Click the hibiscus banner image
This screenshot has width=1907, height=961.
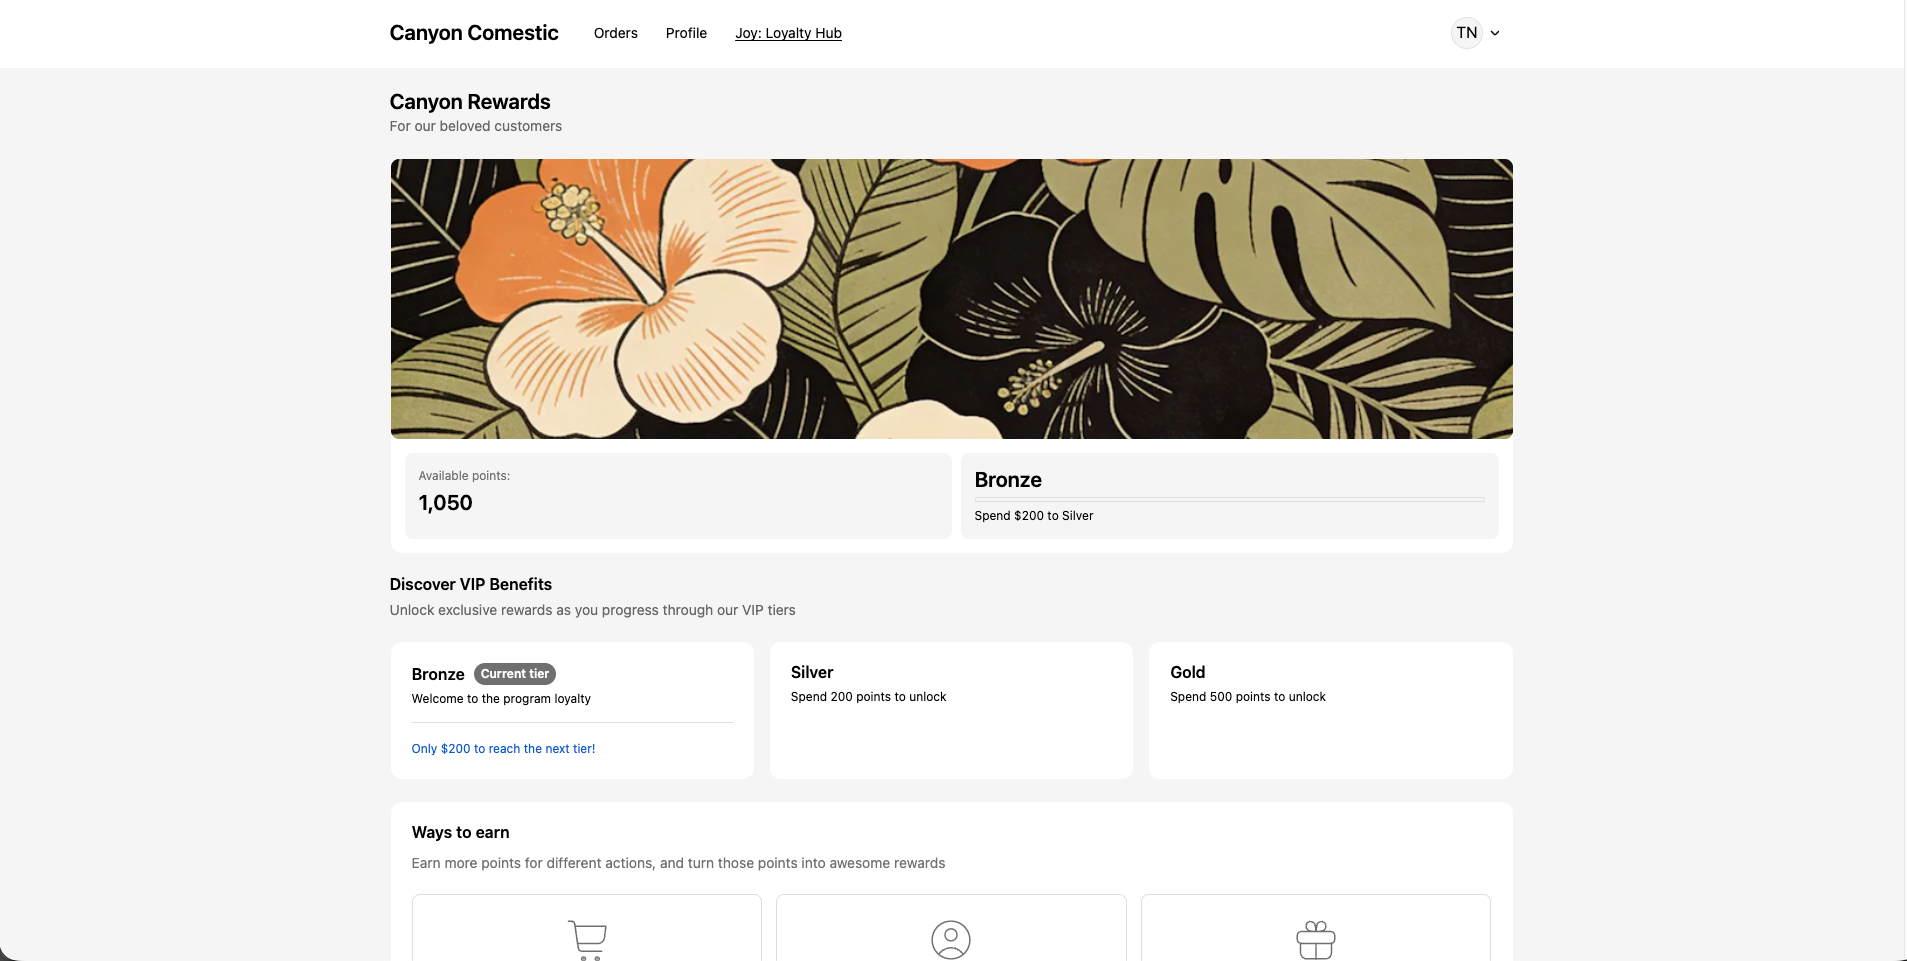(x=950, y=298)
